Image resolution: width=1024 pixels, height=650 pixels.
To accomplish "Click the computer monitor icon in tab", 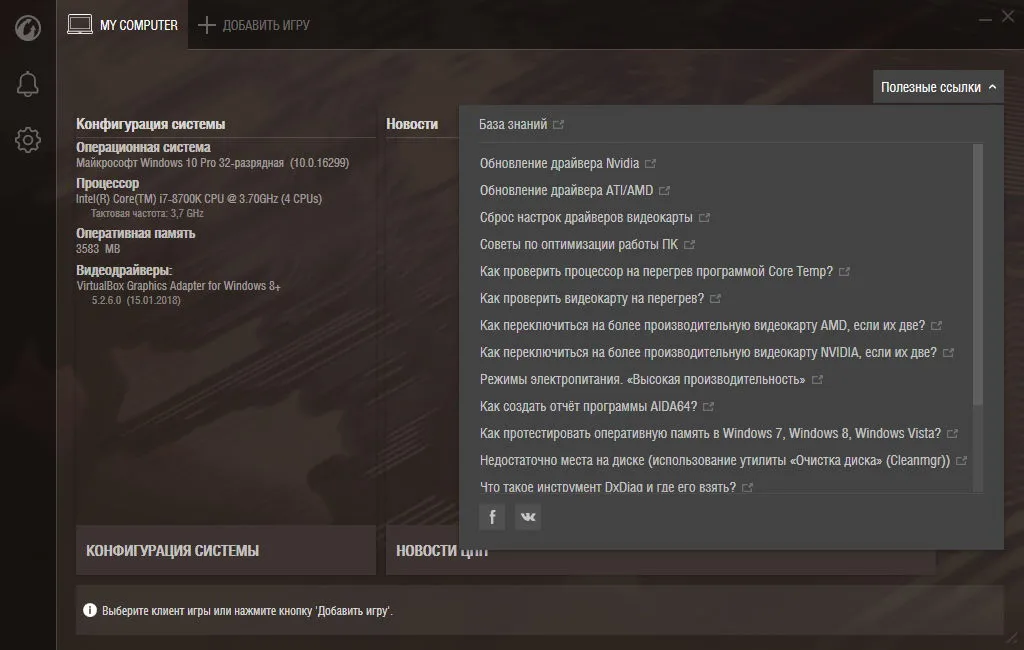I will click(80, 24).
